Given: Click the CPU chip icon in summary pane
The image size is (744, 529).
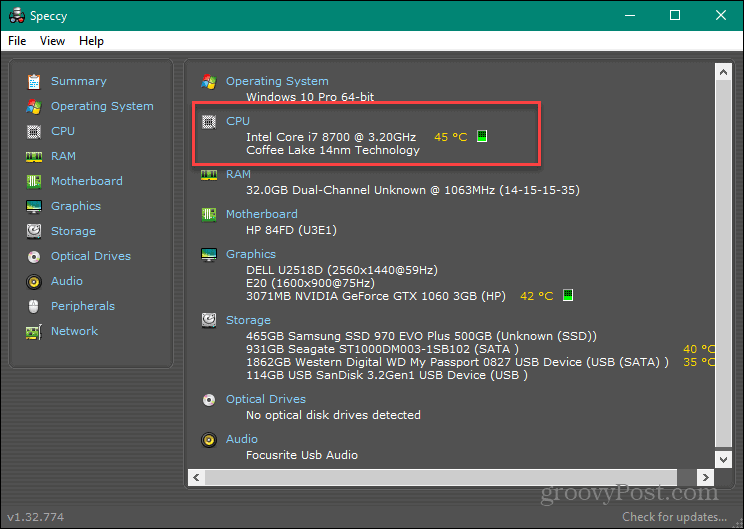Looking at the screenshot, I should pos(209,122).
